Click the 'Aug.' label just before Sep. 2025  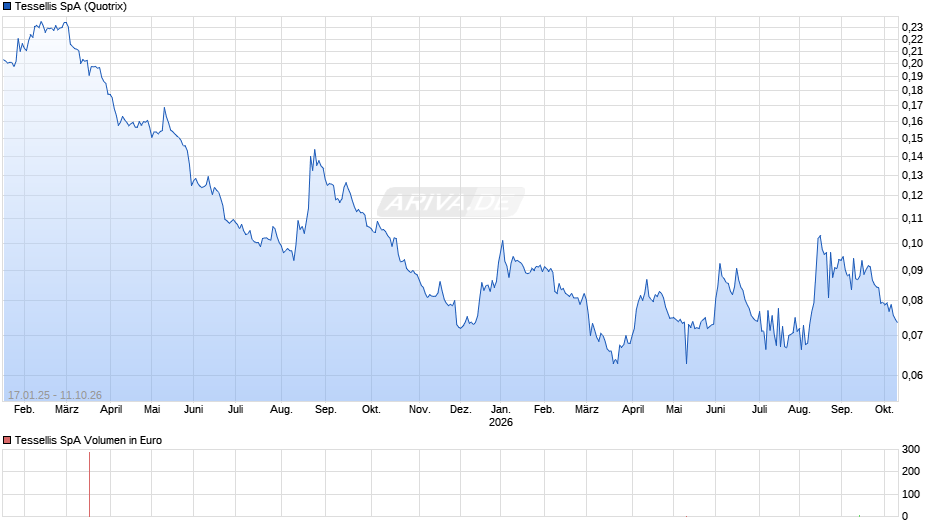point(281,410)
